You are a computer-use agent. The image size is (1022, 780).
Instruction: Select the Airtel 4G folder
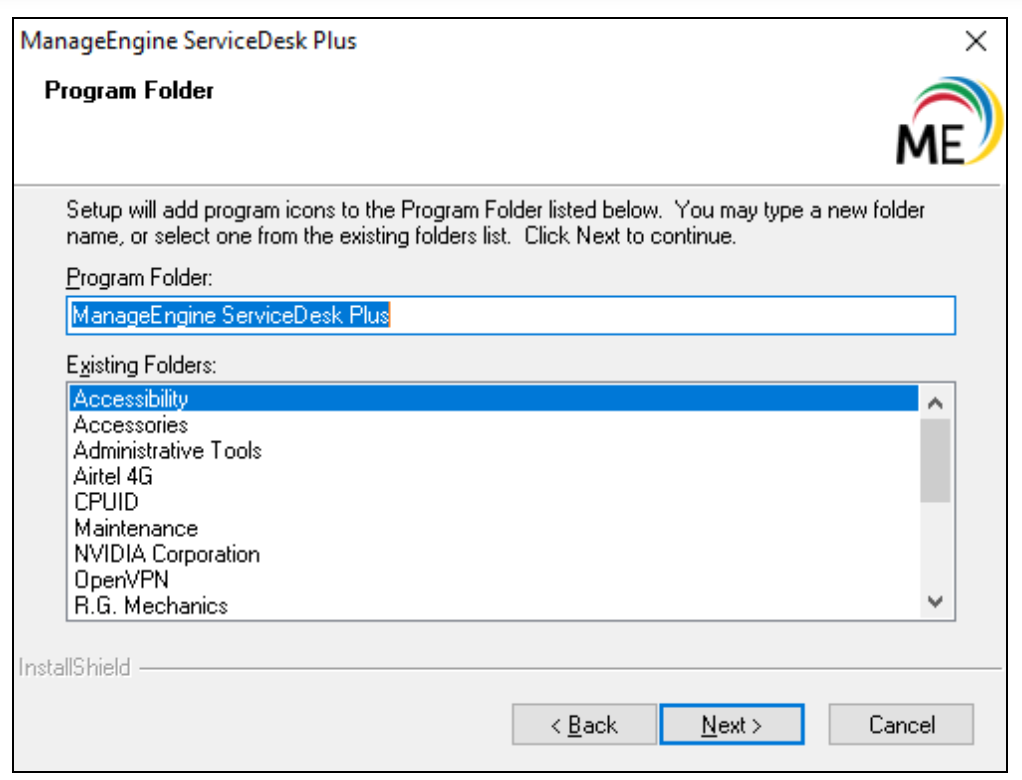[113, 477]
